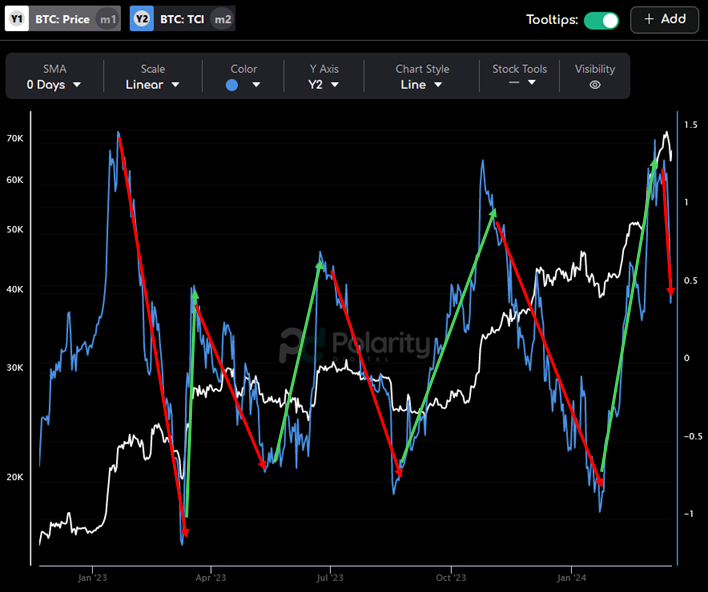This screenshot has height=592, width=708.
Task: Click the Oct '23 x-axis label
Action: [x=451, y=578]
